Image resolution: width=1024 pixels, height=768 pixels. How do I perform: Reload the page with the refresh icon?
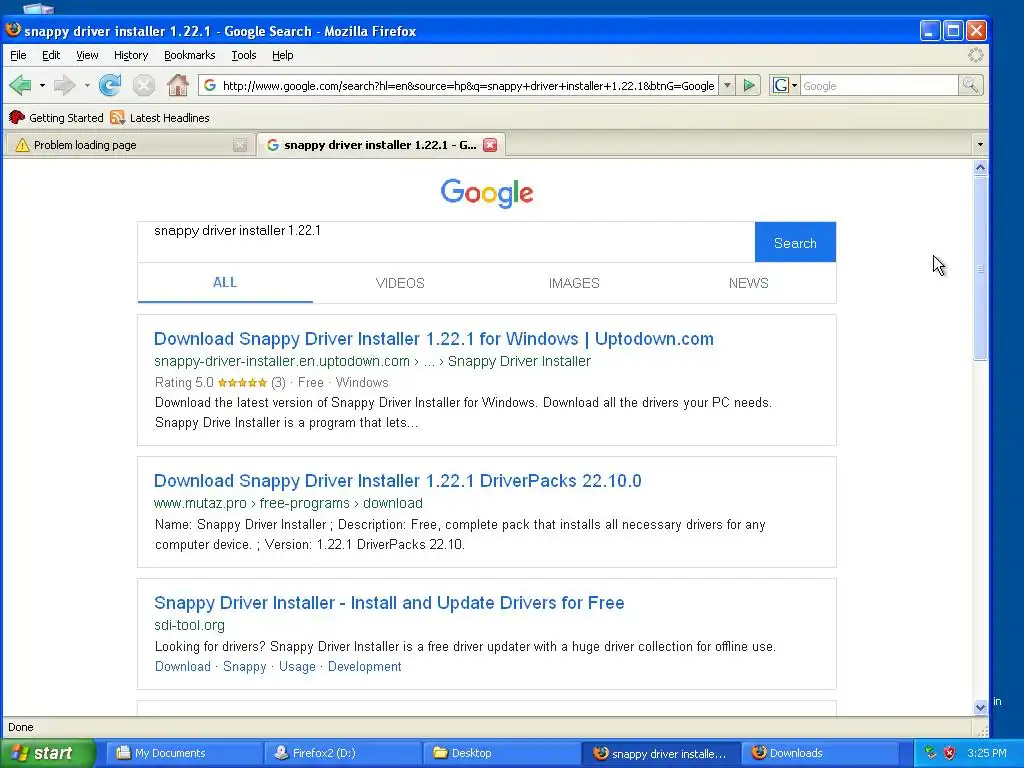coord(110,85)
